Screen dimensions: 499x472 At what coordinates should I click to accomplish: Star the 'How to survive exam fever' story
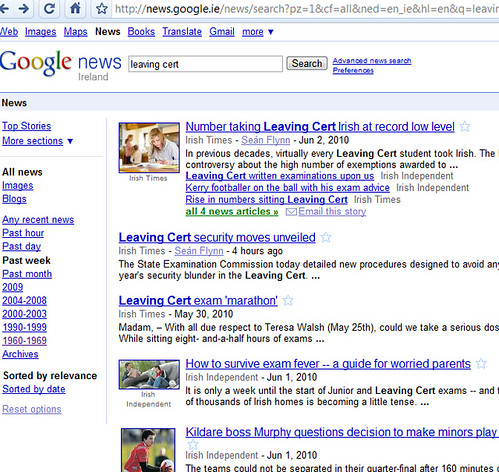[x=481, y=364]
